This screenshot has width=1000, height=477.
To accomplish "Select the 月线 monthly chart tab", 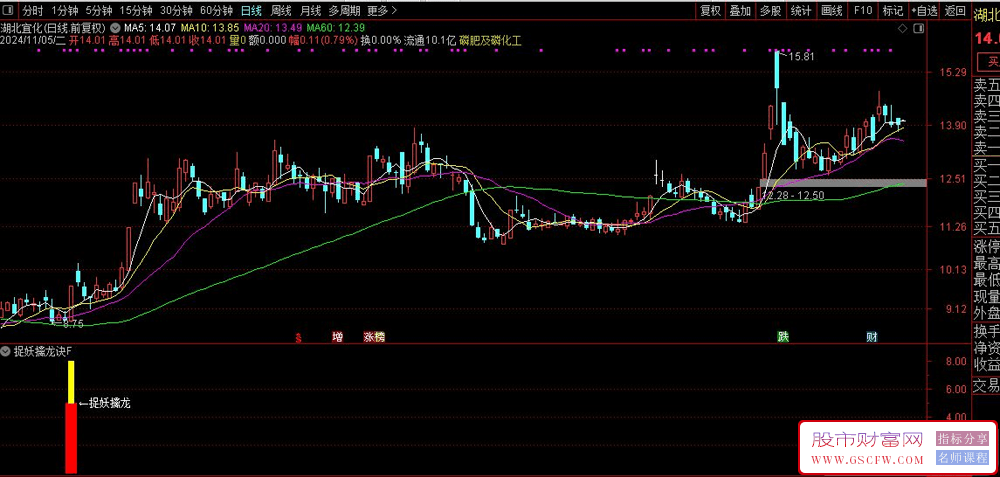I will 310,10.
